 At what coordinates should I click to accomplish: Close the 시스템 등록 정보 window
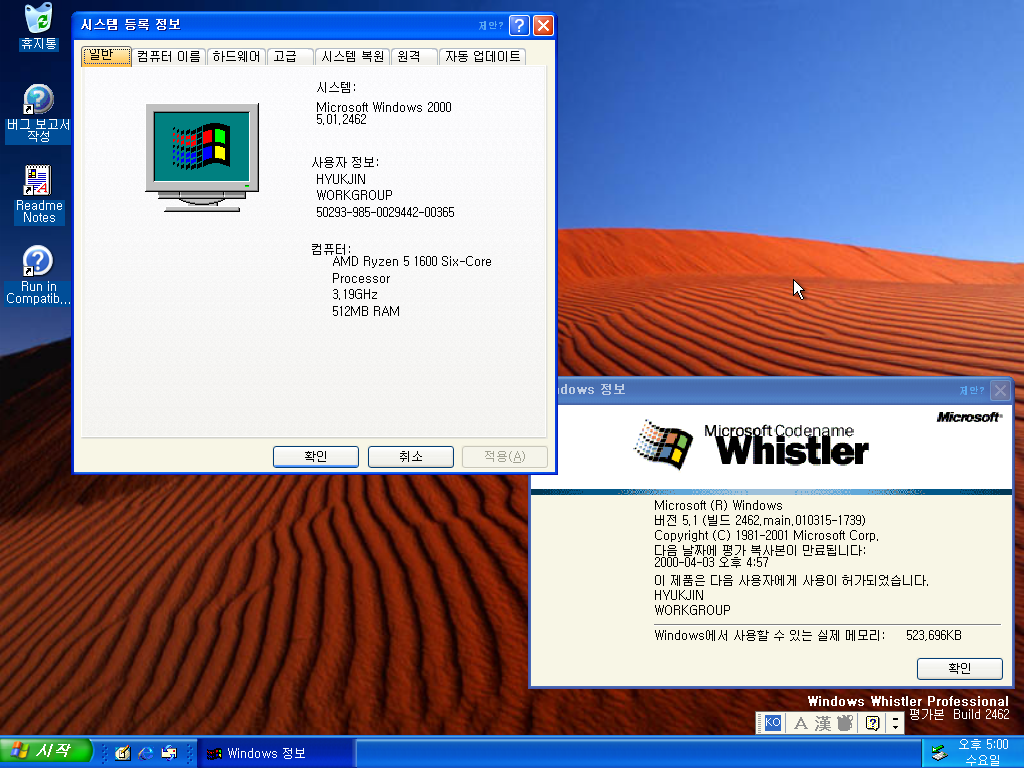[x=543, y=25]
